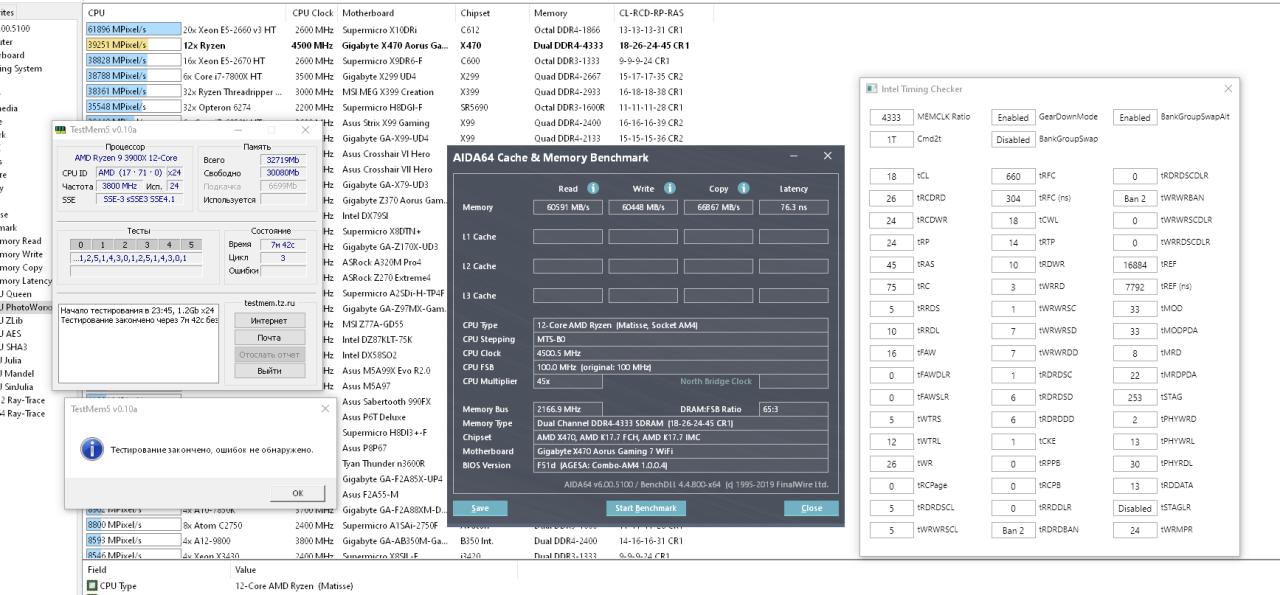1280x595 pixels.
Task: Click the tRAS timing field showing 45
Action: [x=891, y=265]
